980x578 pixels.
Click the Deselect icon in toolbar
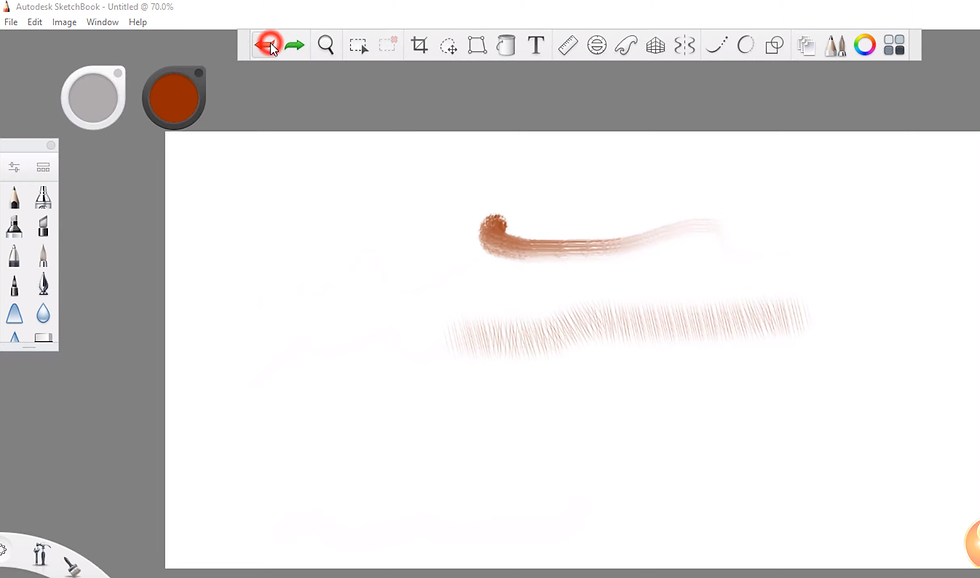pos(388,44)
